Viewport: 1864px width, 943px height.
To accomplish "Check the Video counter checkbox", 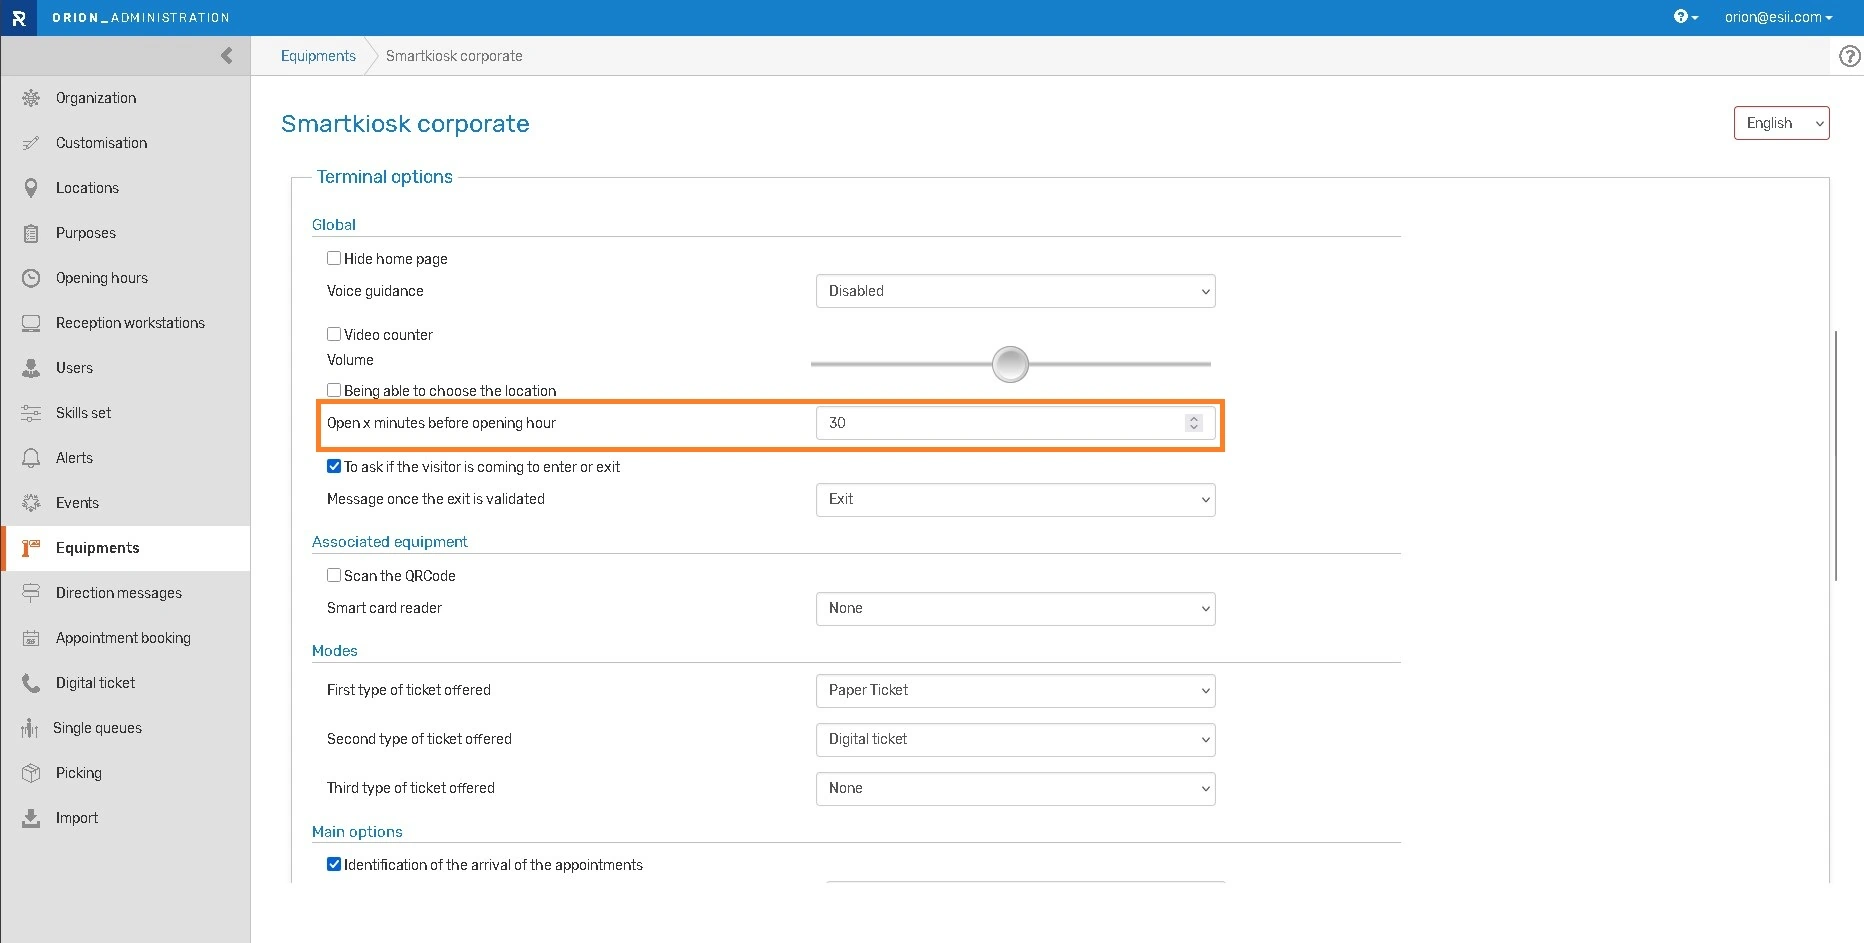I will pos(334,334).
